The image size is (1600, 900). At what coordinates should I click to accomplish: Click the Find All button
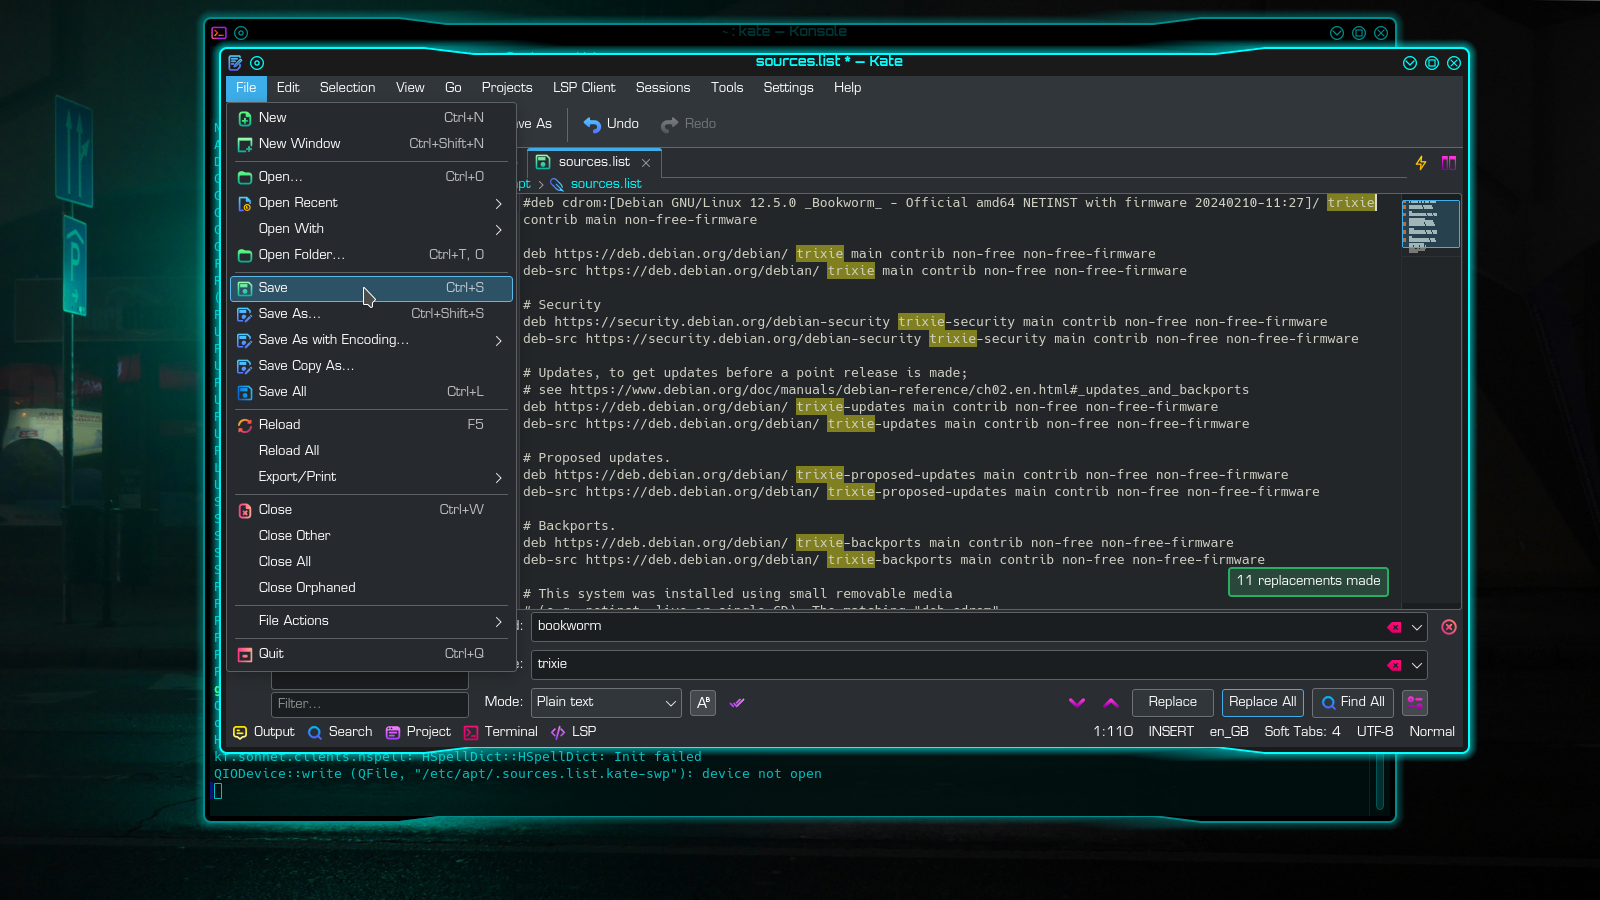pos(1353,703)
